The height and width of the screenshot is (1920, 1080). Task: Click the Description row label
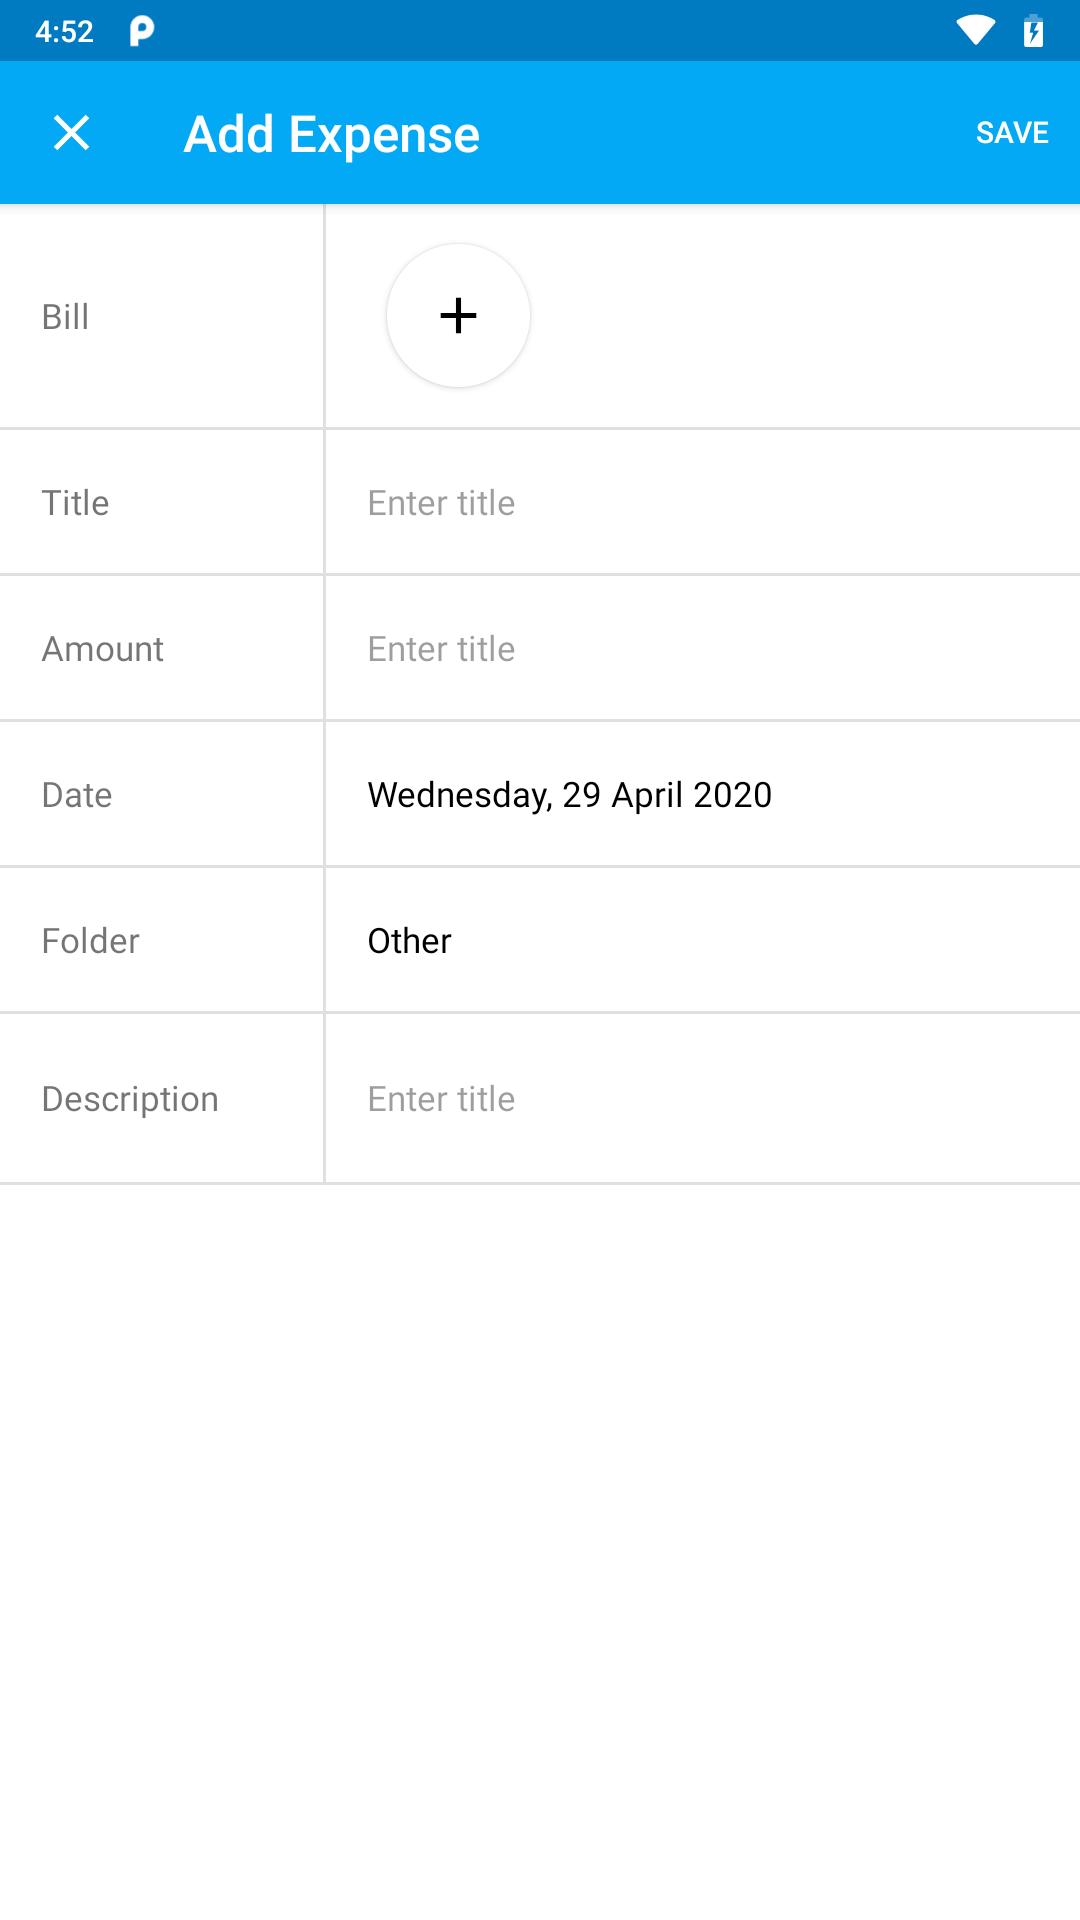click(130, 1099)
